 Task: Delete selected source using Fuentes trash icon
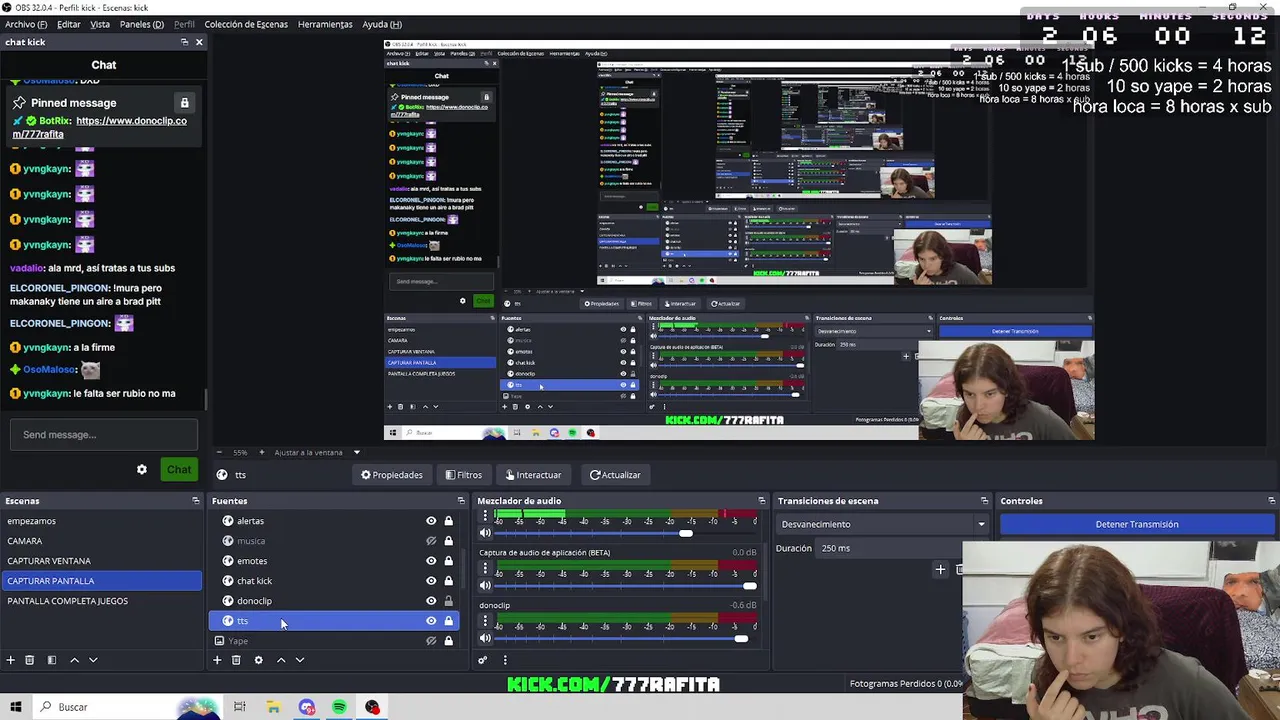click(x=236, y=660)
